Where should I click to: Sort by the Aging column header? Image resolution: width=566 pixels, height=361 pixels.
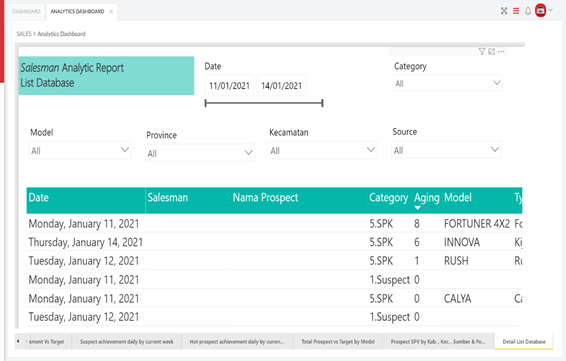click(x=426, y=198)
